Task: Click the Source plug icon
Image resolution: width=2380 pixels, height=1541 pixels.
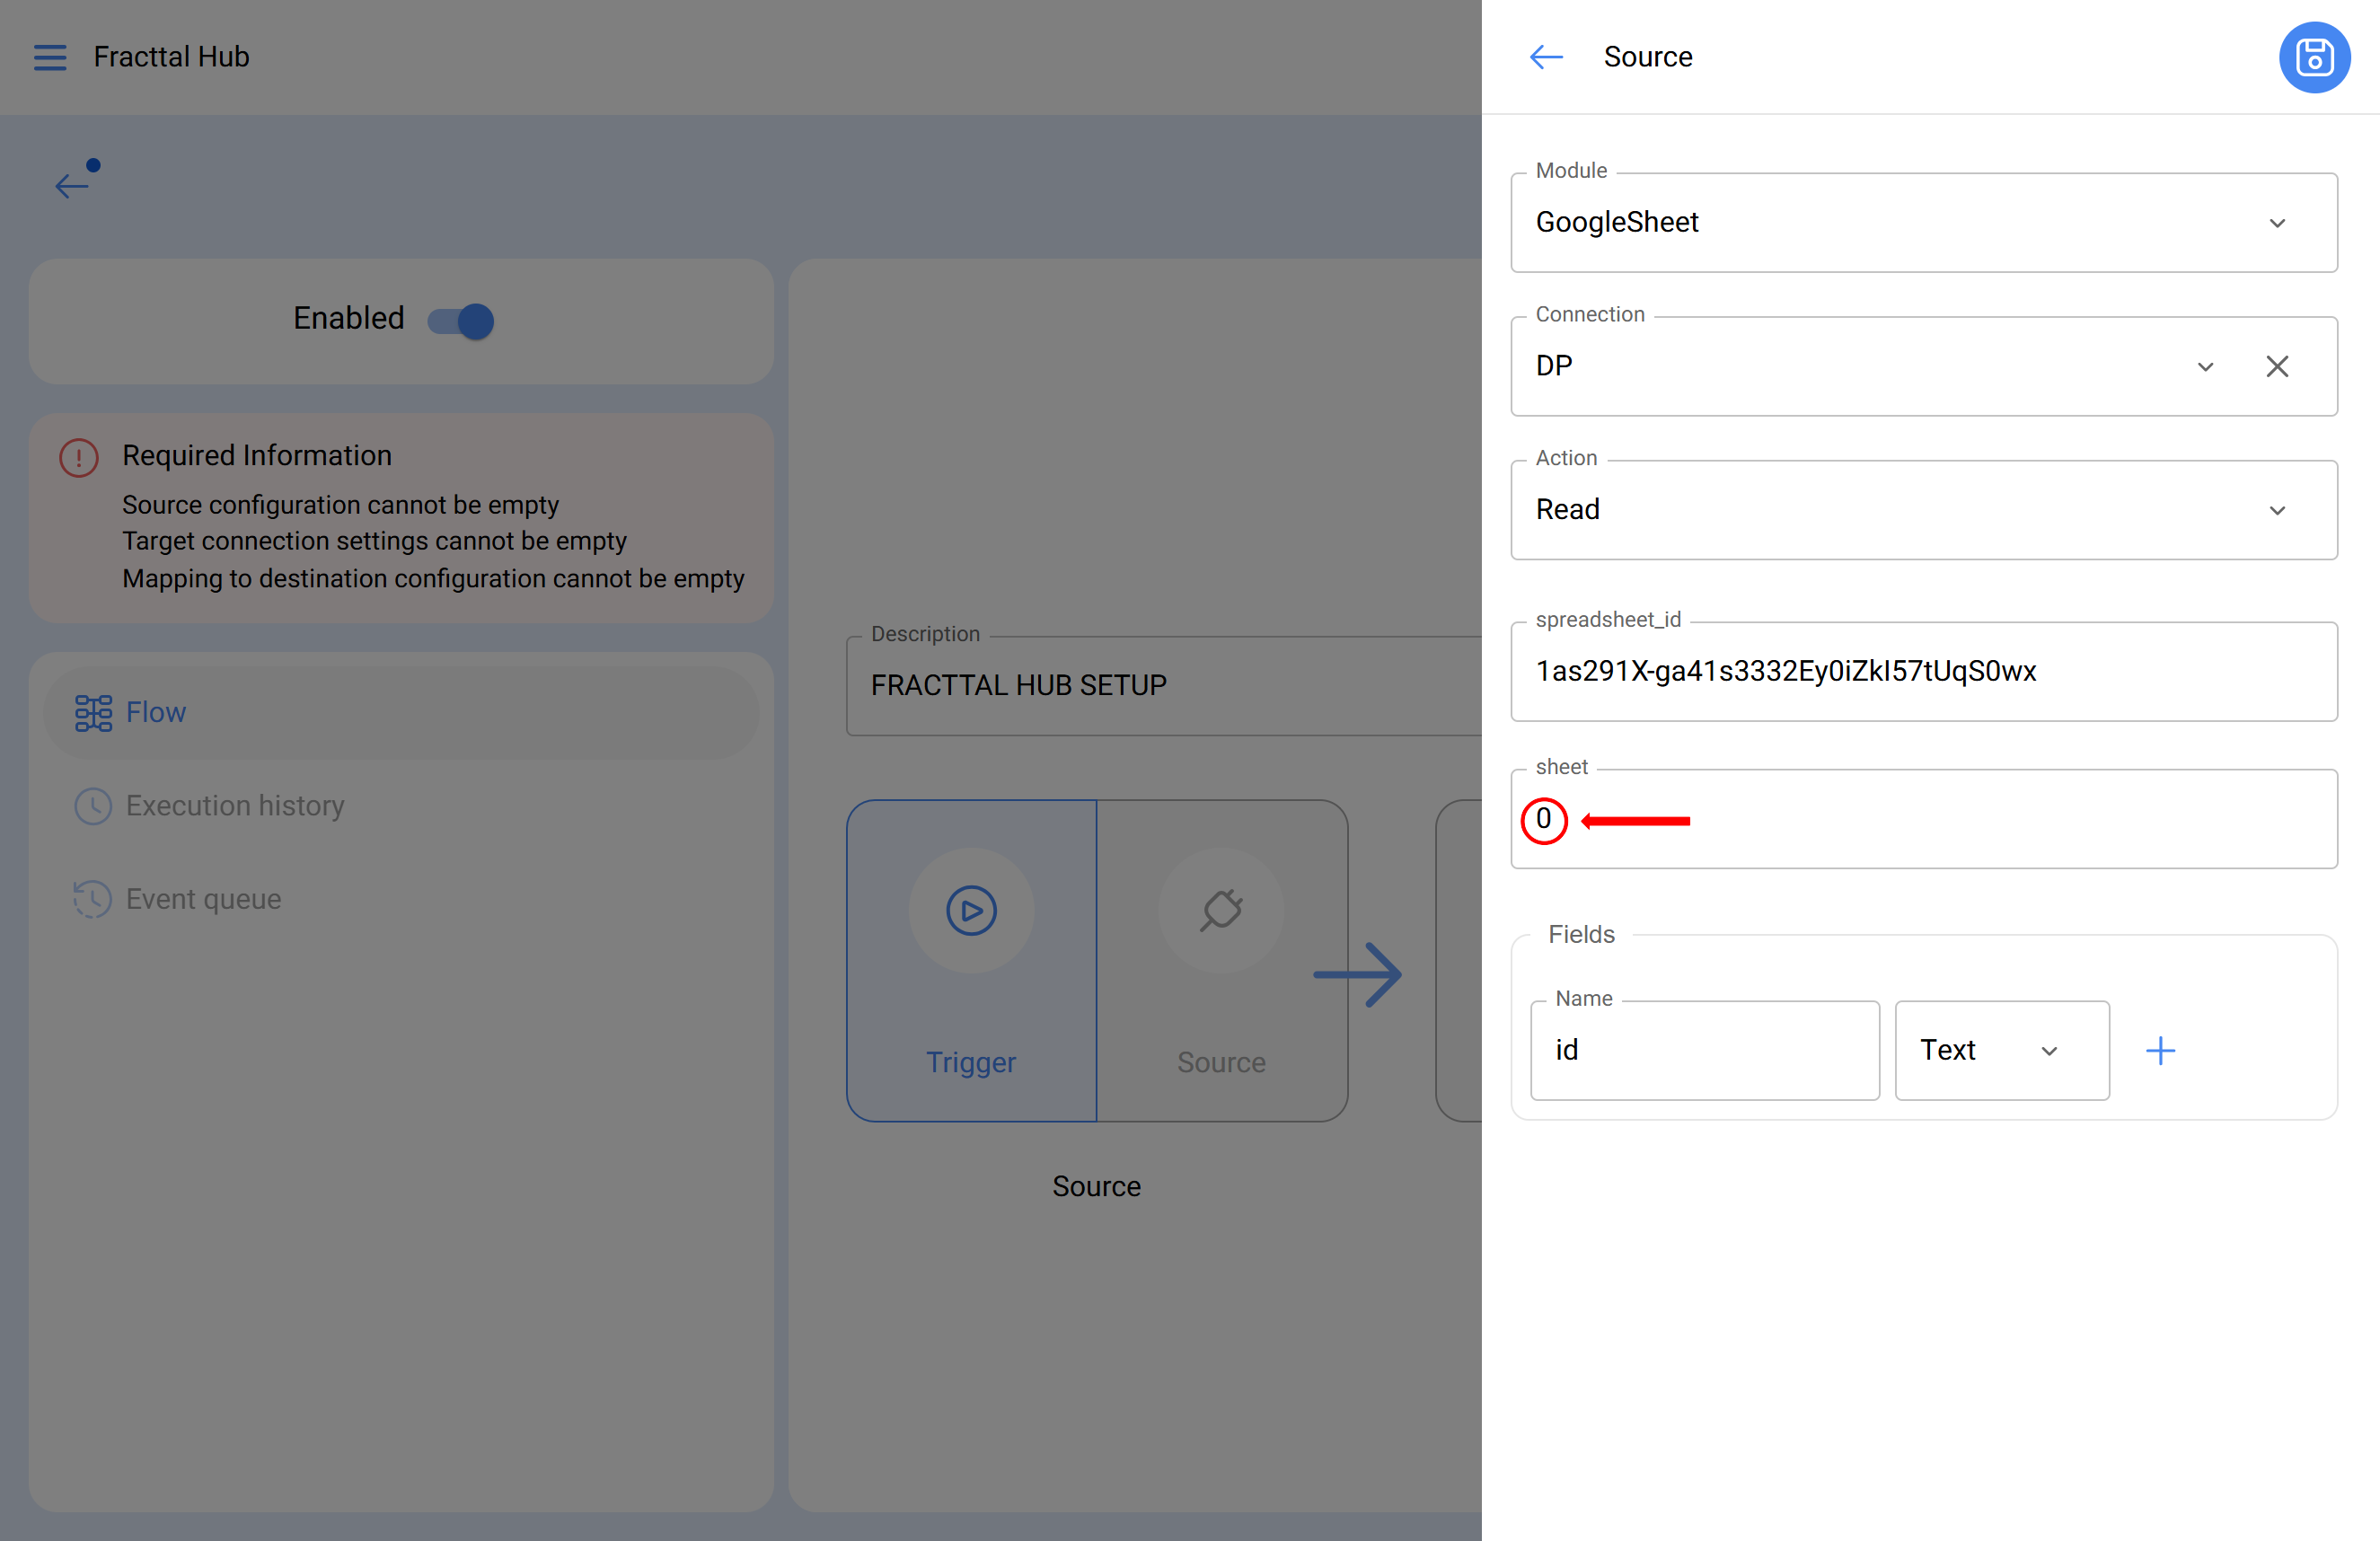Action: pos(1221,910)
